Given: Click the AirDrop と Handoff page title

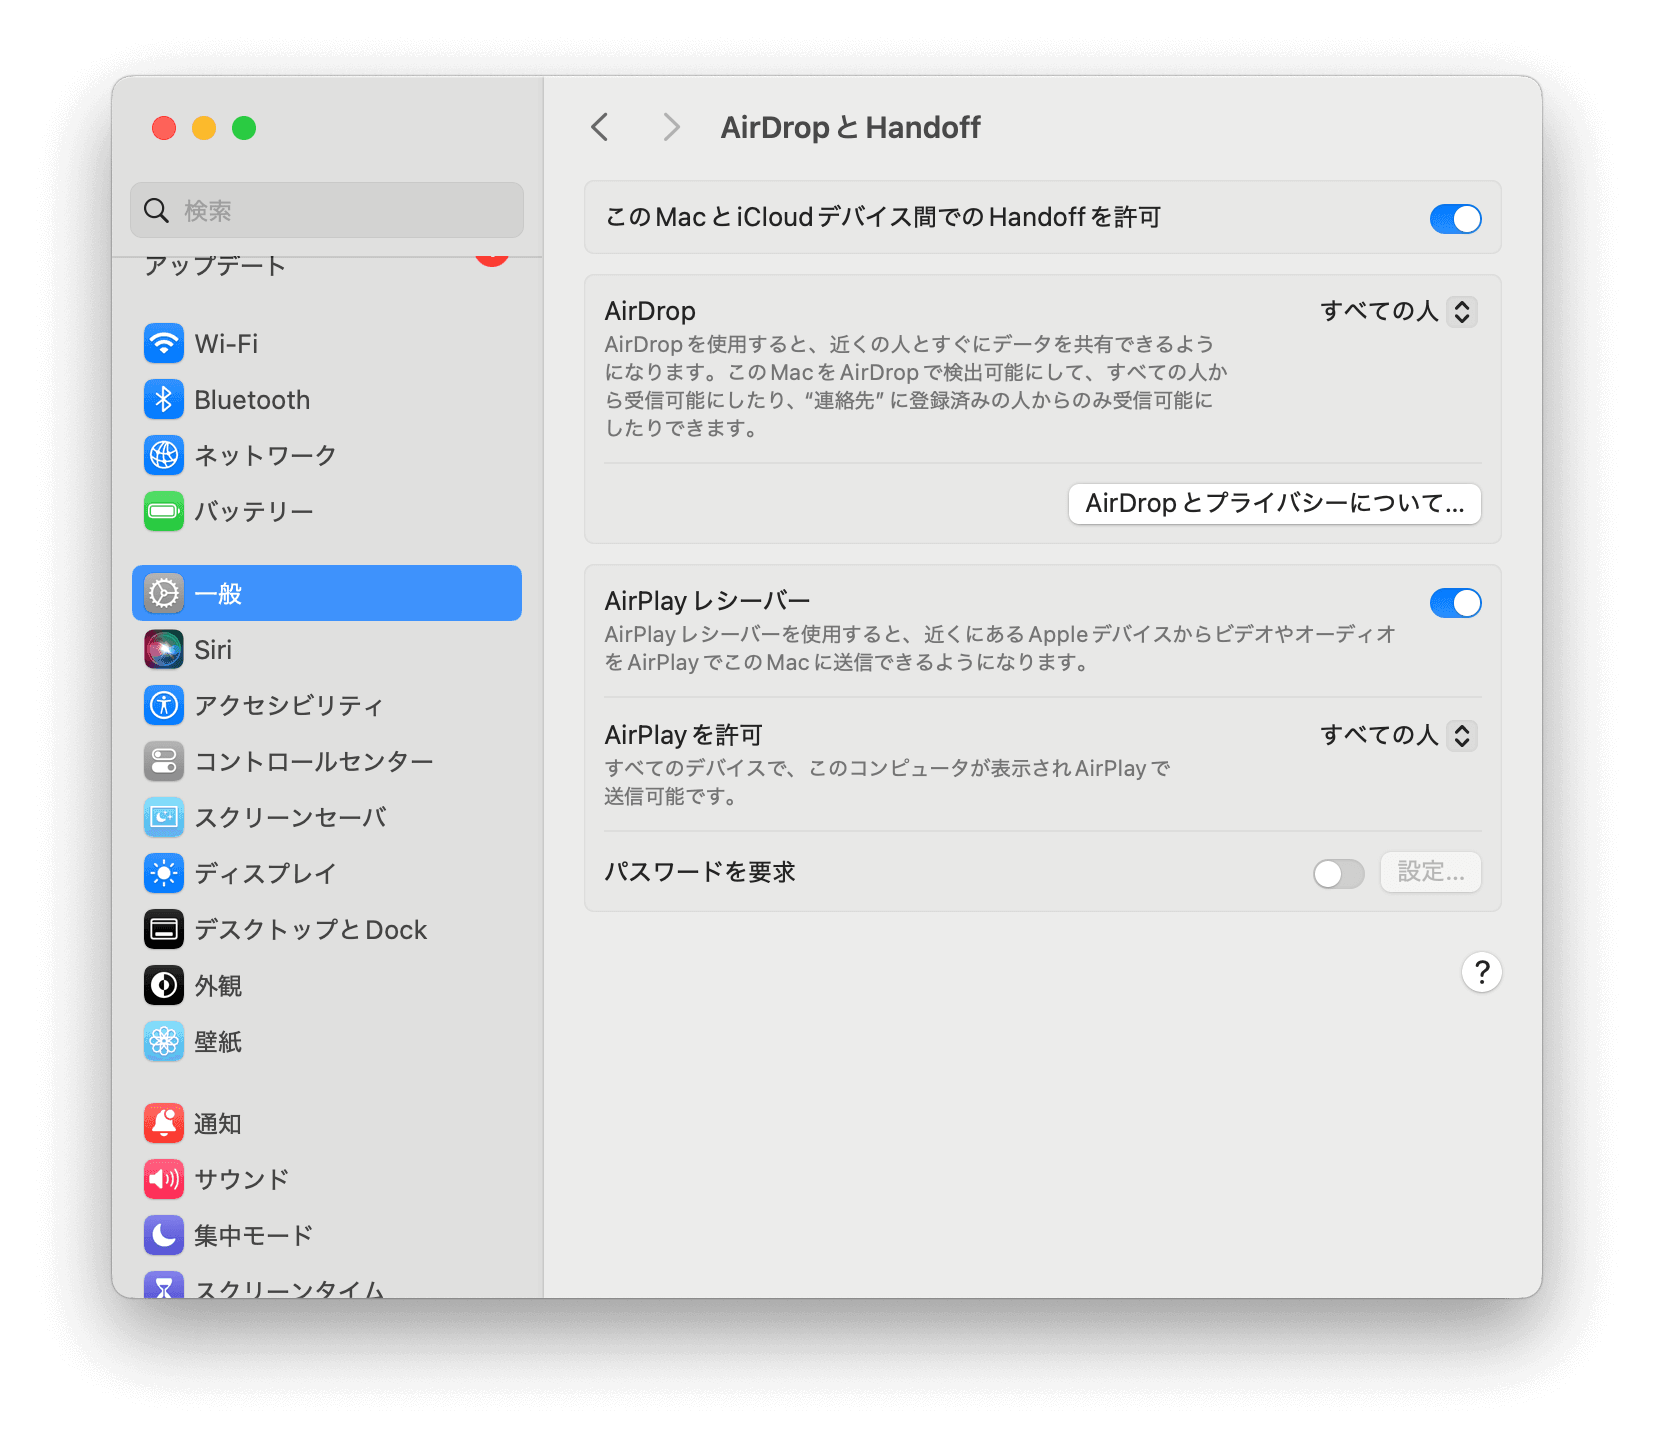Looking at the screenshot, I should coord(851,128).
